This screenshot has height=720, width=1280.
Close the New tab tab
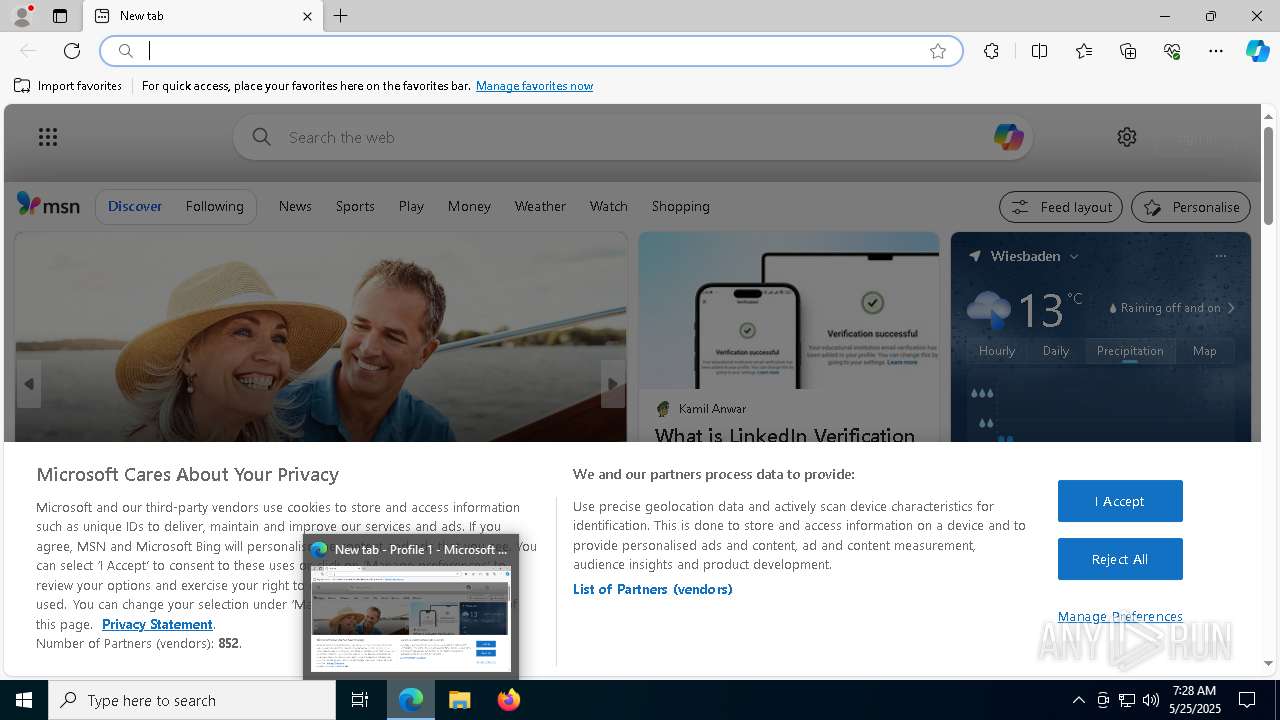307,16
